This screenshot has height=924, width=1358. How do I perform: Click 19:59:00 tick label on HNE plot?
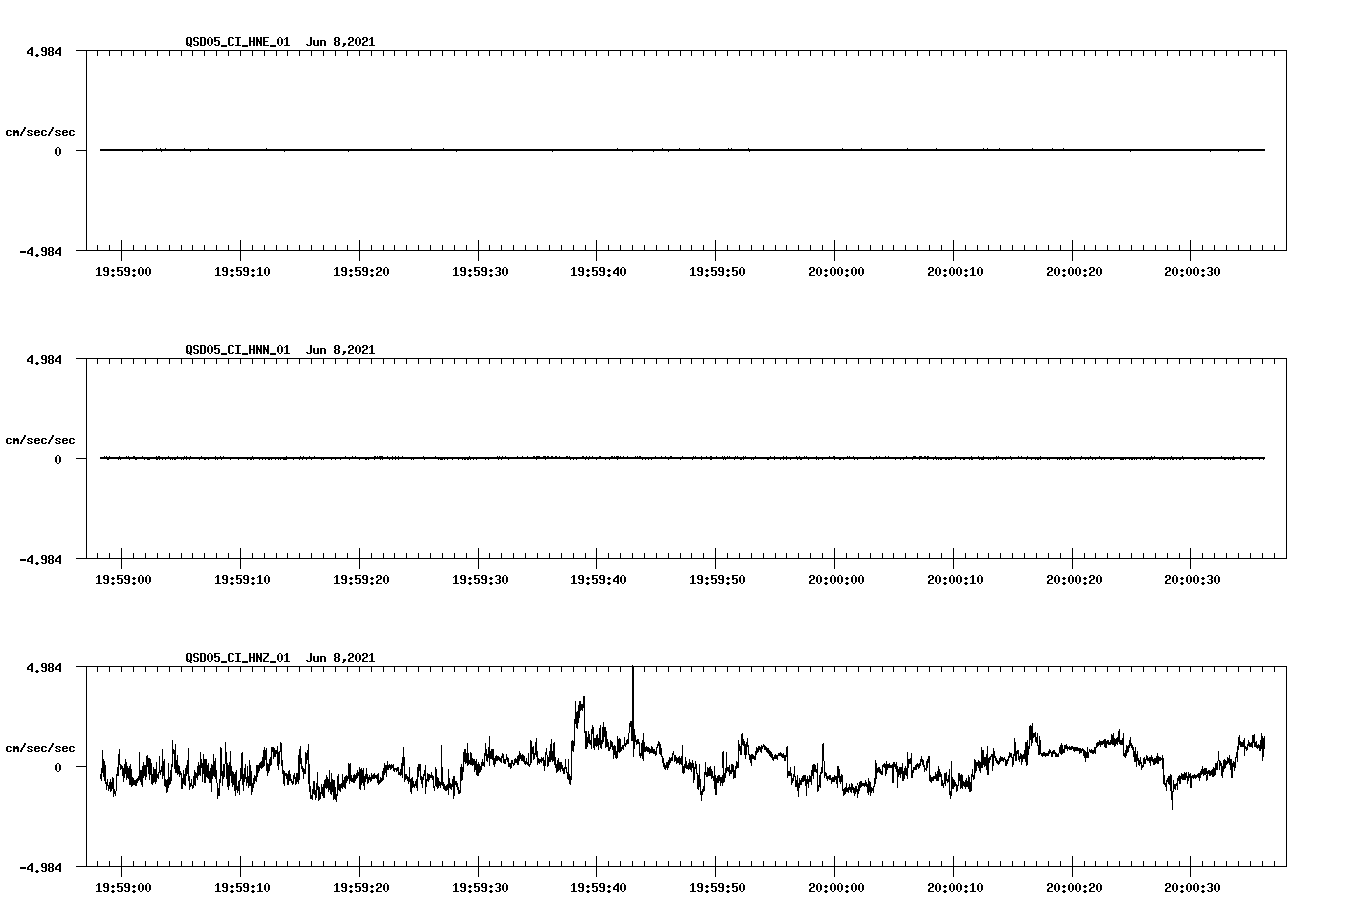[x=122, y=272]
